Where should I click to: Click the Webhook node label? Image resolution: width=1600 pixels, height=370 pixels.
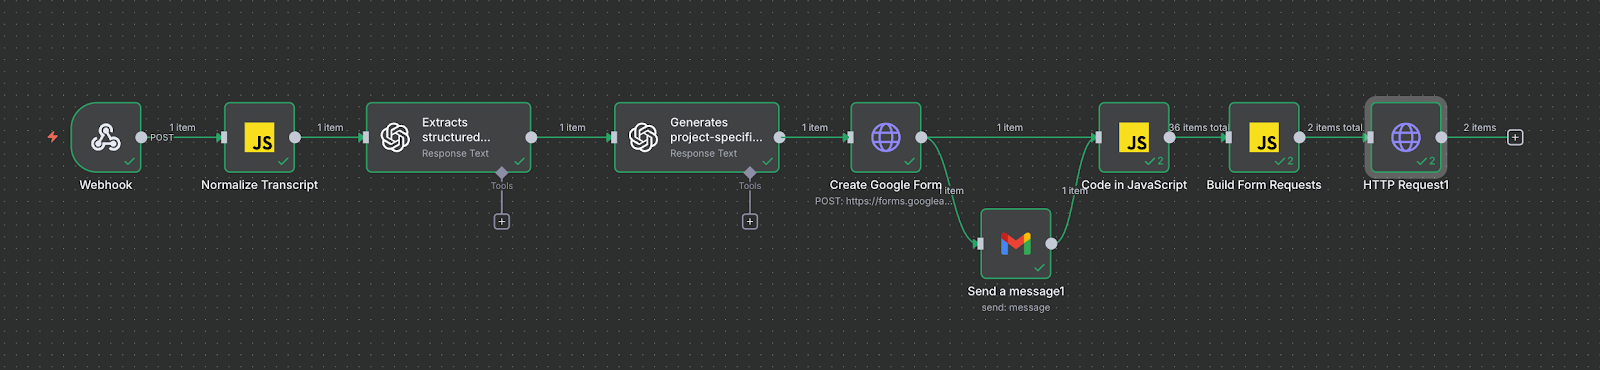tap(106, 185)
